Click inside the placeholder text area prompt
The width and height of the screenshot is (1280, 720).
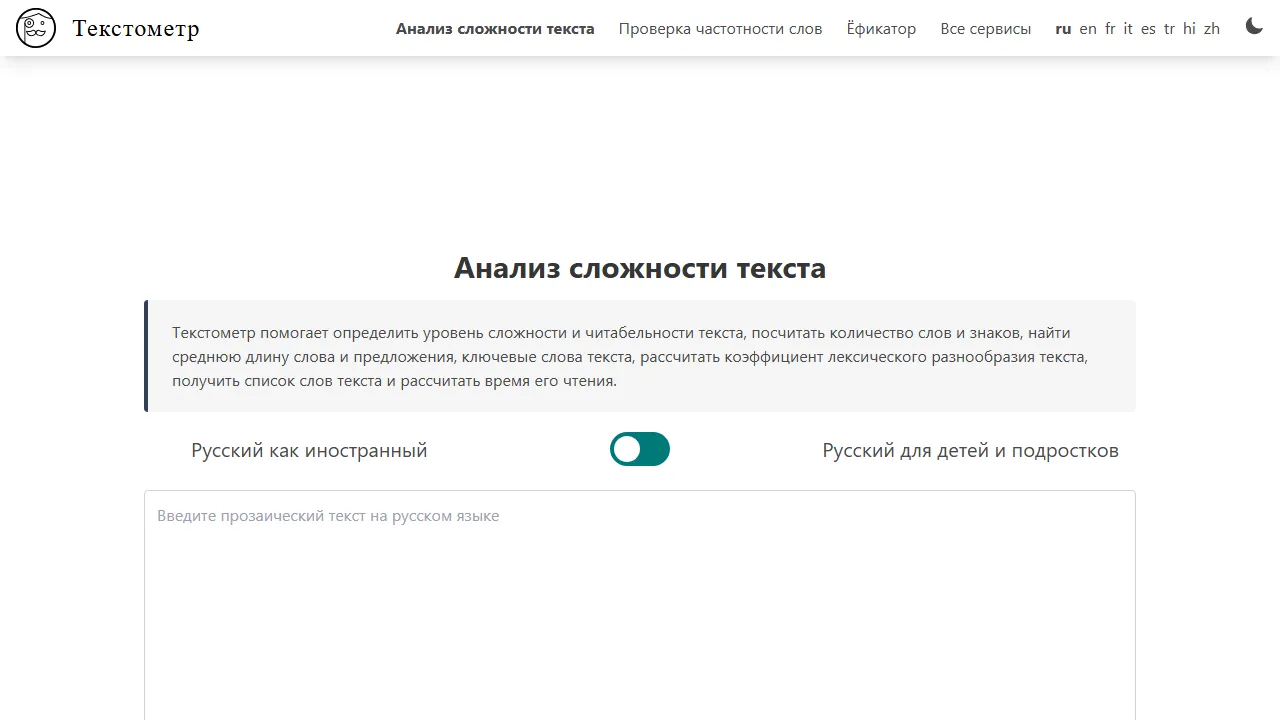(328, 515)
